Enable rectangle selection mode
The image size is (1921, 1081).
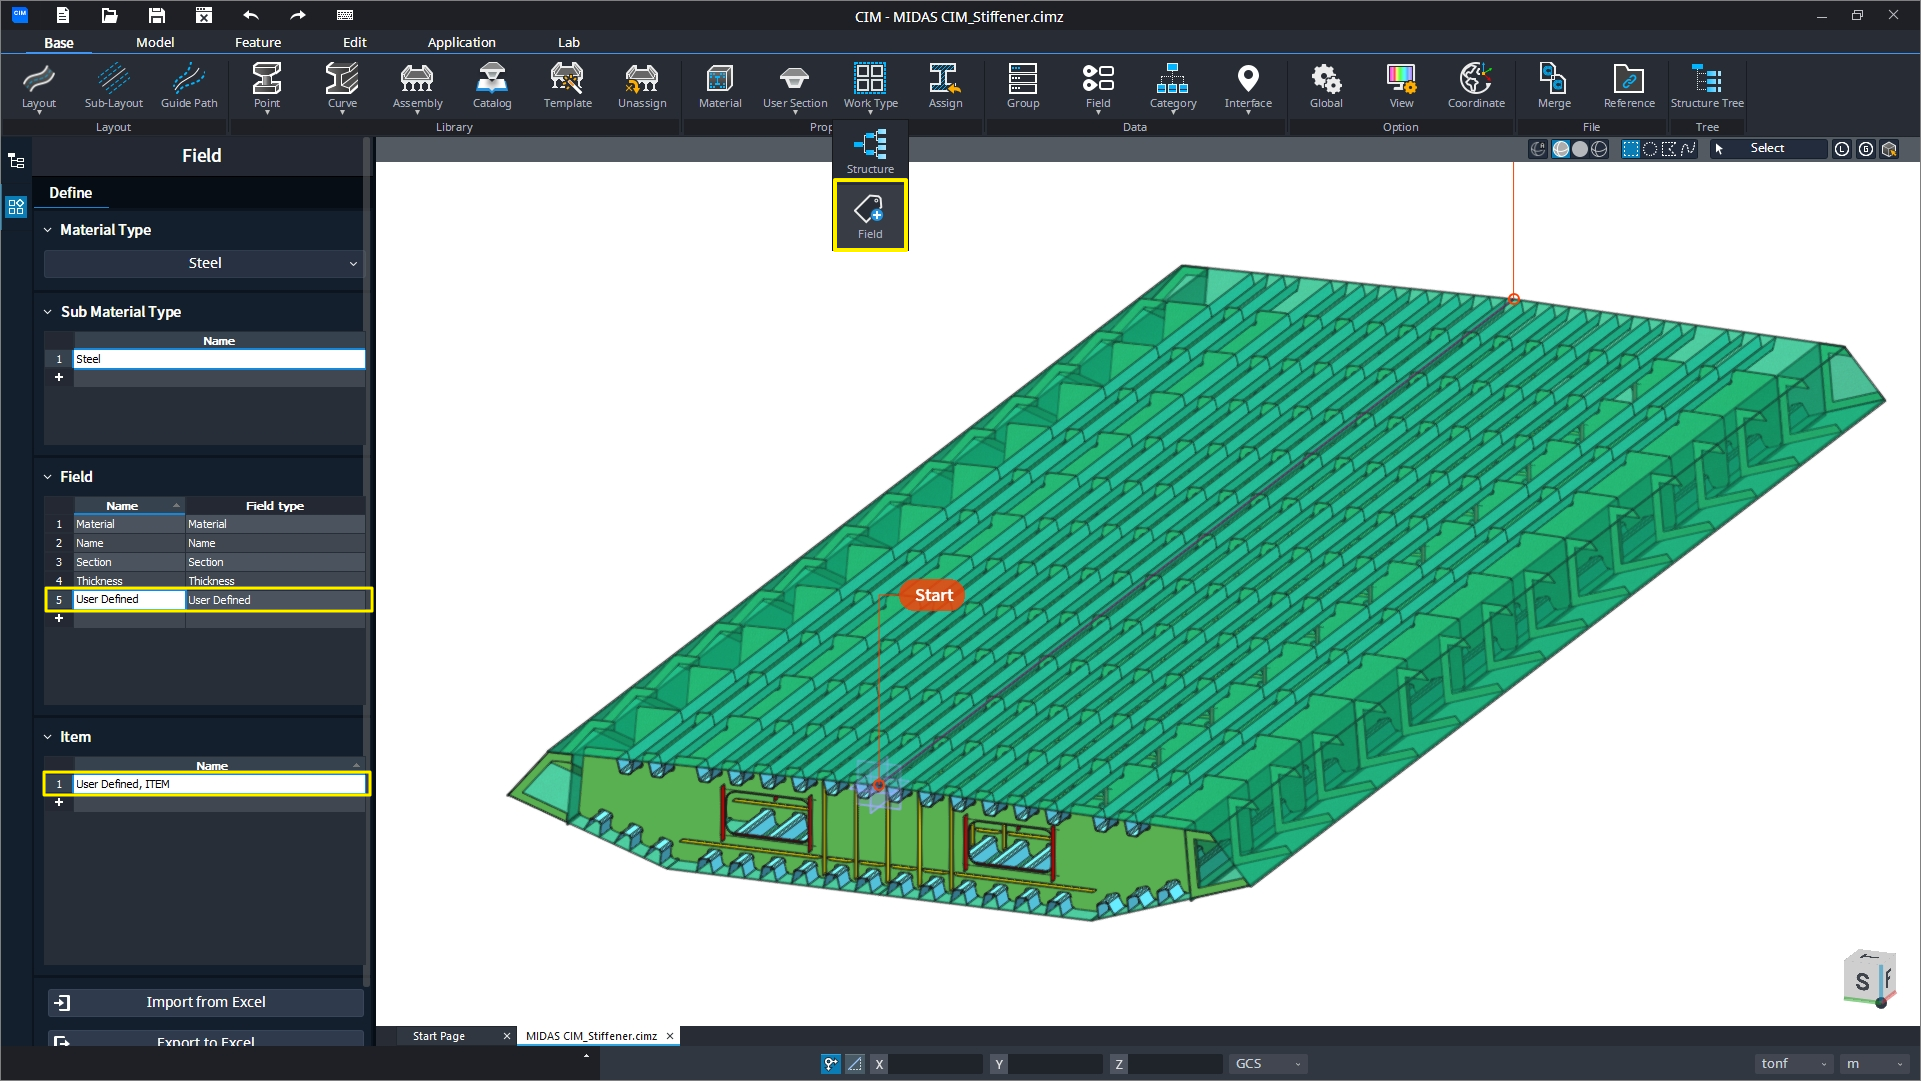[1631, 149]
